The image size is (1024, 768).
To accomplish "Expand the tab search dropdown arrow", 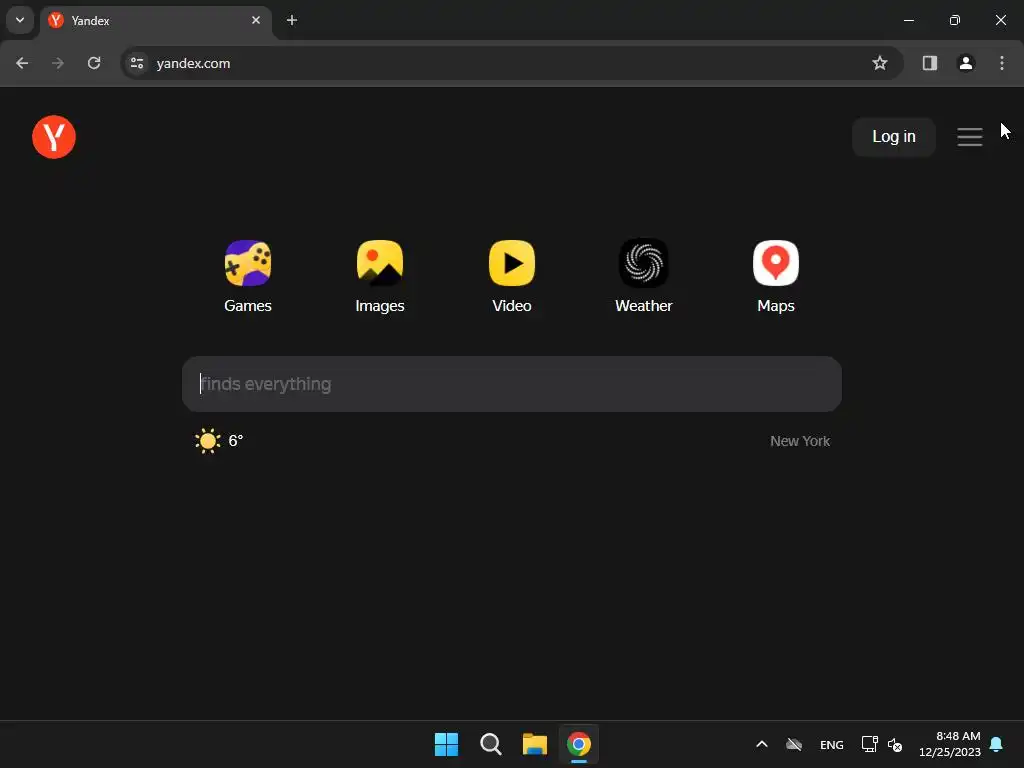I will tap(20, 20).
